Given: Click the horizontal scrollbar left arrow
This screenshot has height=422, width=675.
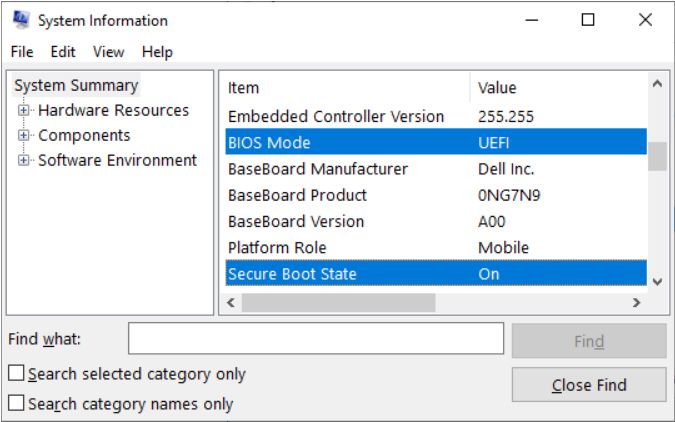Looking at the screenshot, I should pos(232,302).
